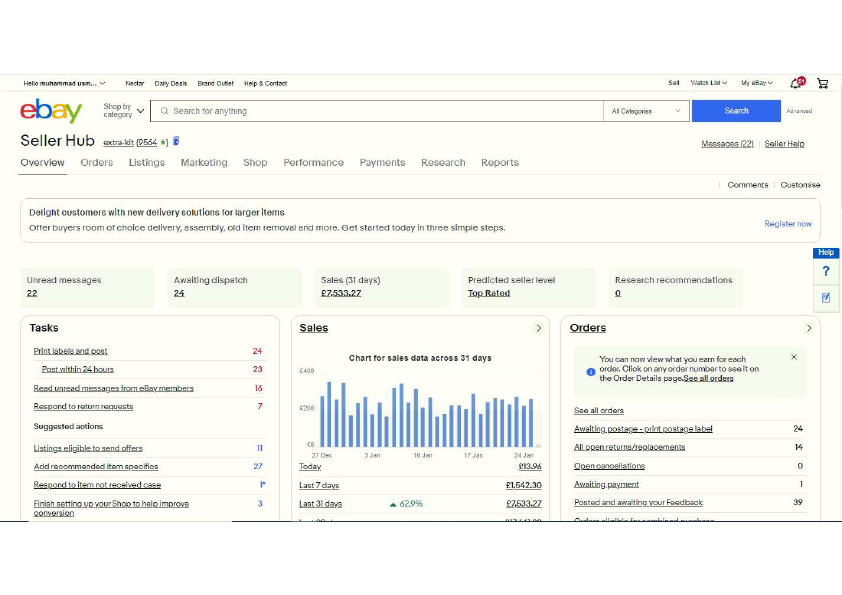Click the feedback note icon under Help

click(826, 298)
